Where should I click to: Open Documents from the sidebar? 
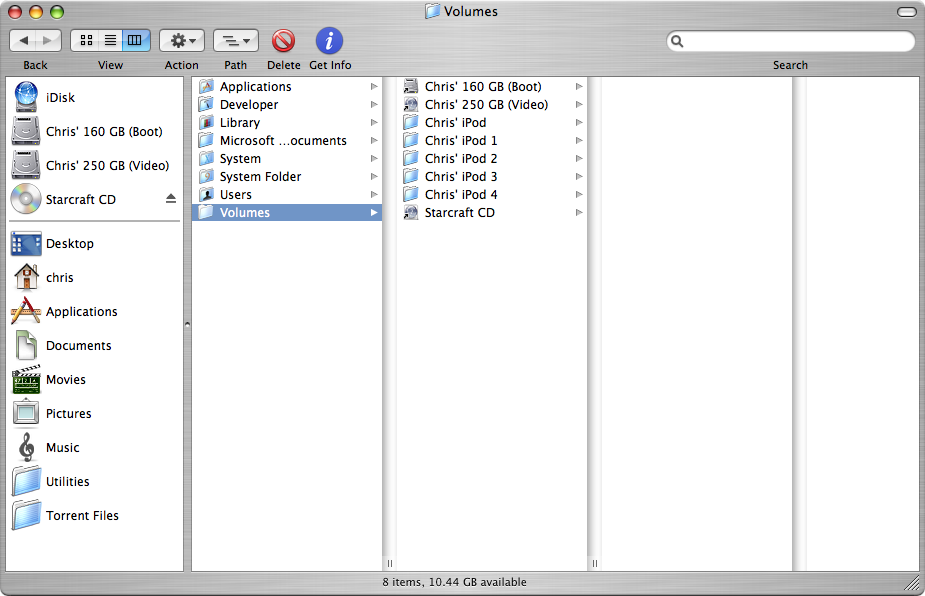(94, 346)
